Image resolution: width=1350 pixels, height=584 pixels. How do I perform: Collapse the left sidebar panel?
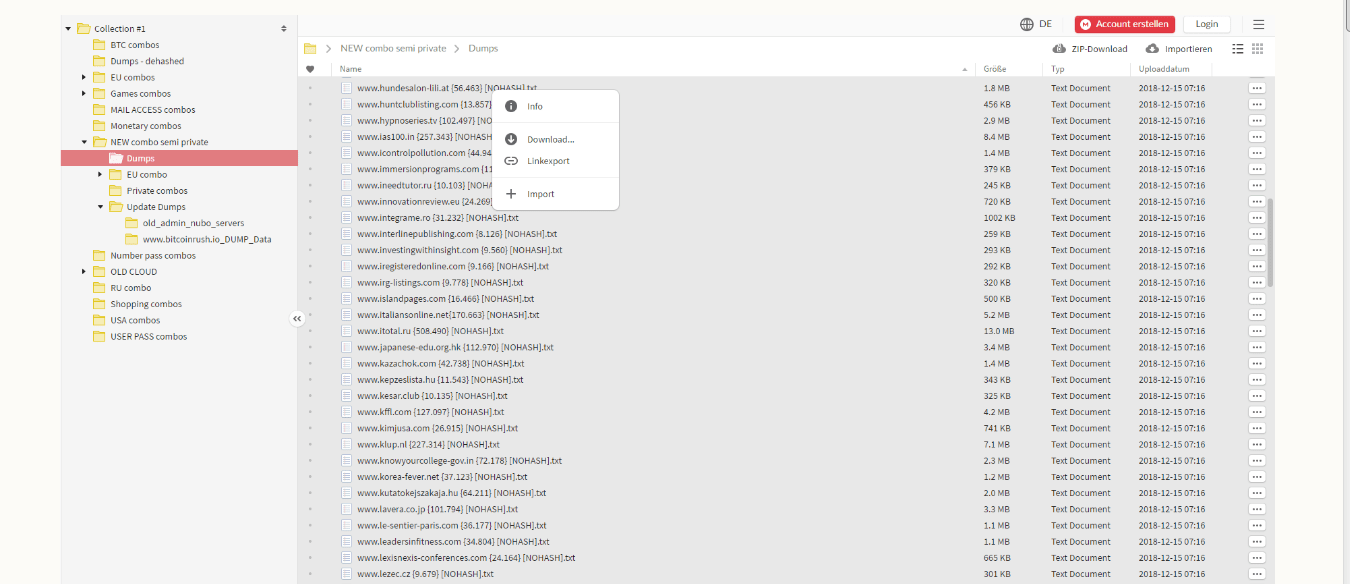point(297,319)
